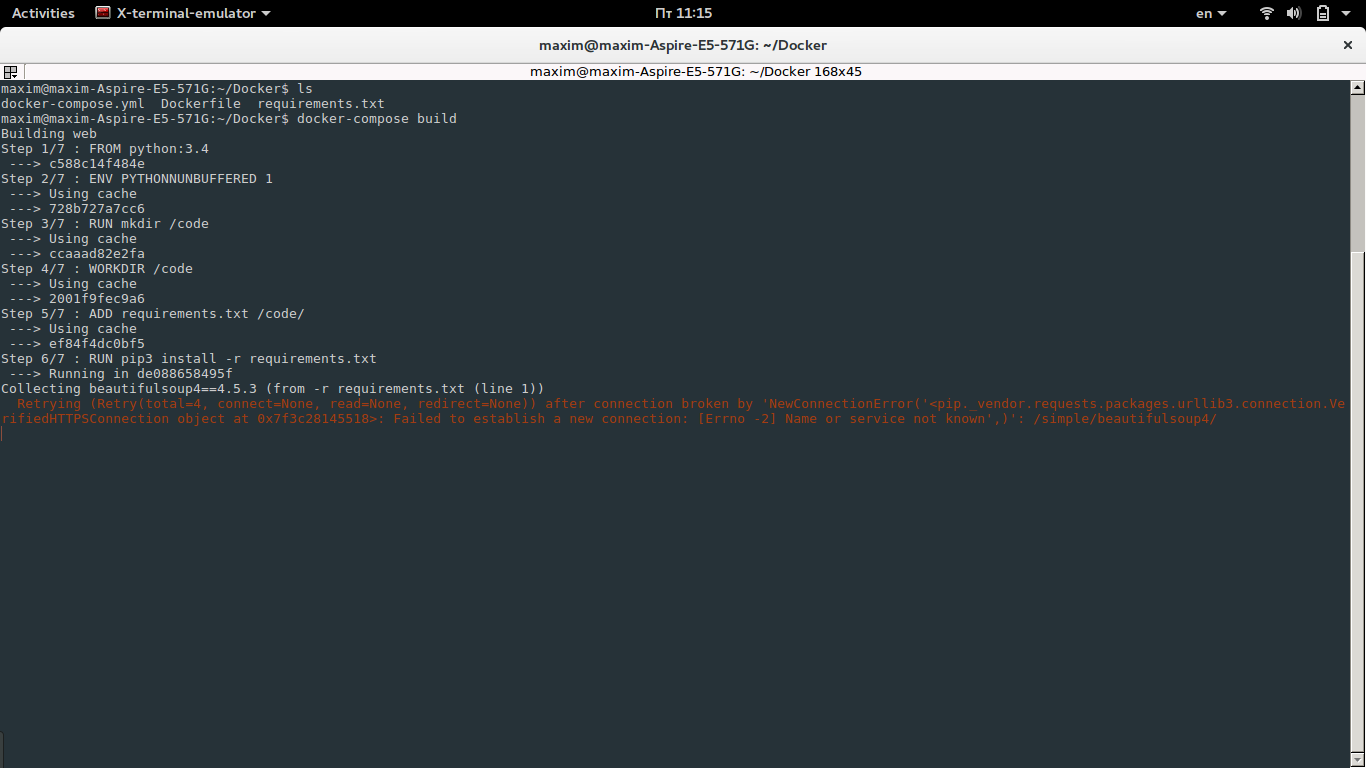The height and width of the screenshot is (768, 1366).
Task: Click image hash 'ef84f4dc0bf5'
Action: tap(97, 344)
